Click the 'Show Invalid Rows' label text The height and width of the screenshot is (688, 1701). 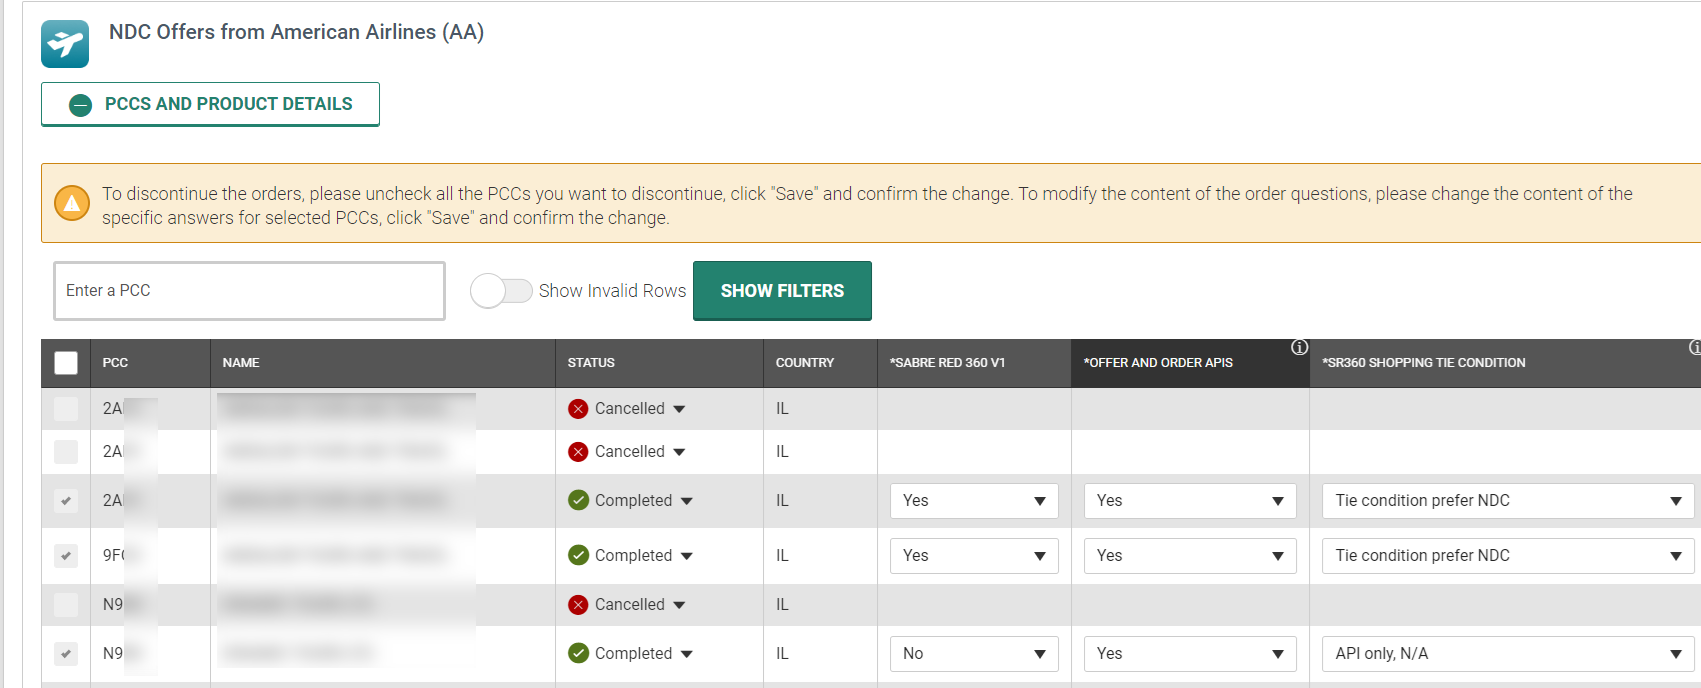[x=612, y=291]
